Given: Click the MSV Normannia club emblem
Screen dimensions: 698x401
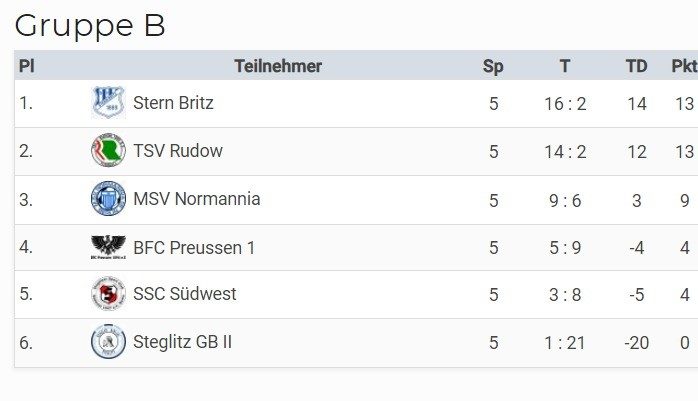Looking at the screenshot, I should click(108, 198).
